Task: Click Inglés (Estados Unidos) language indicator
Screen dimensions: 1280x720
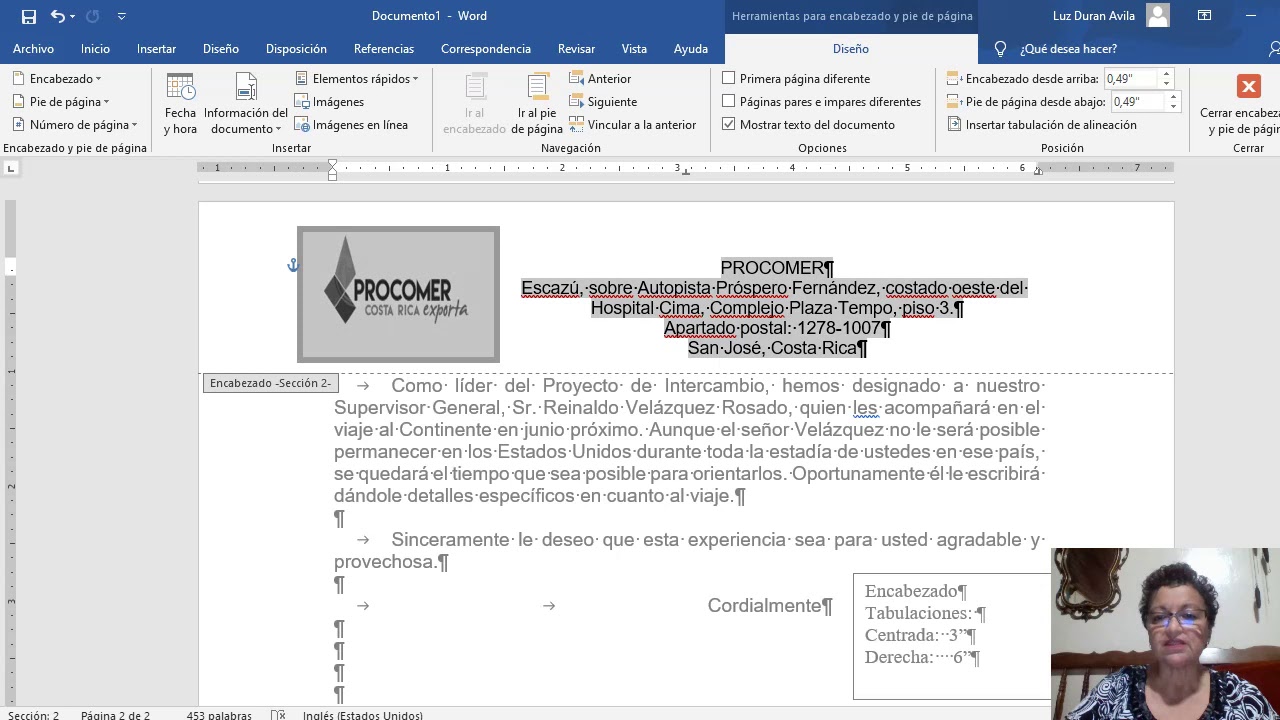Action: click(x=362, y=715)
